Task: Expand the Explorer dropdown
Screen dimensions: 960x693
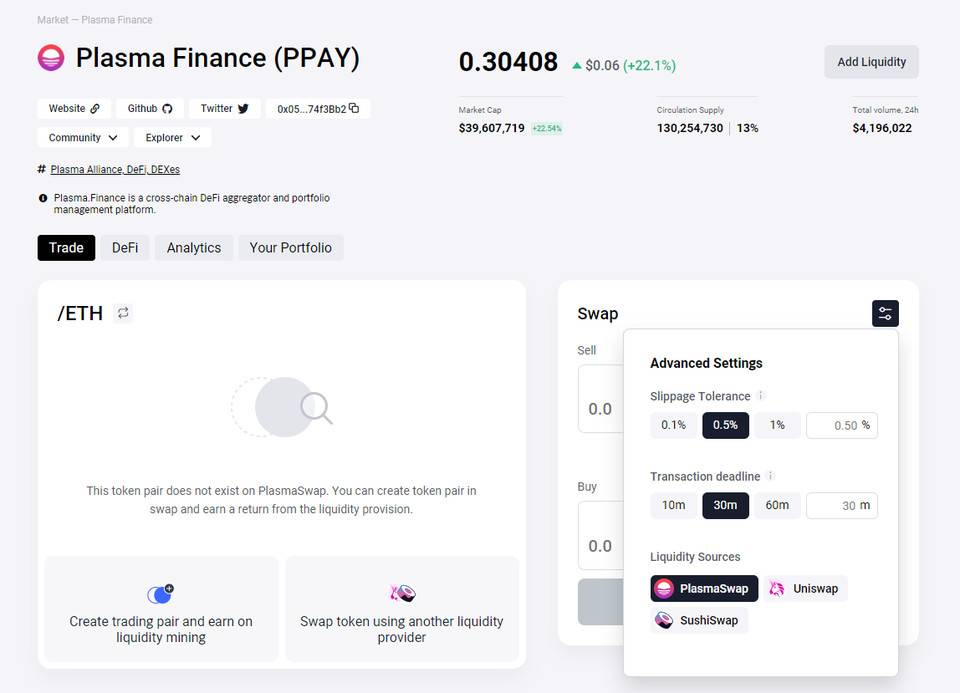Action: click(x=172, y=137)
